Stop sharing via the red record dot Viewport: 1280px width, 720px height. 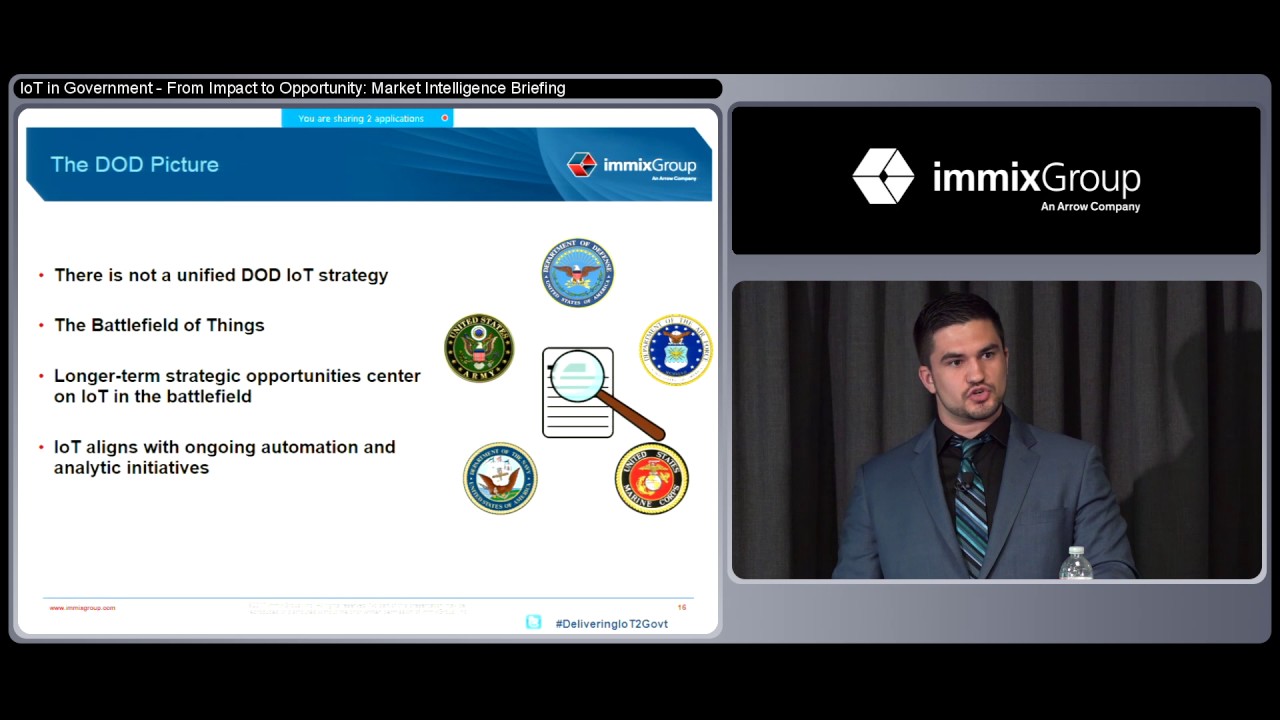pos(445,118)
